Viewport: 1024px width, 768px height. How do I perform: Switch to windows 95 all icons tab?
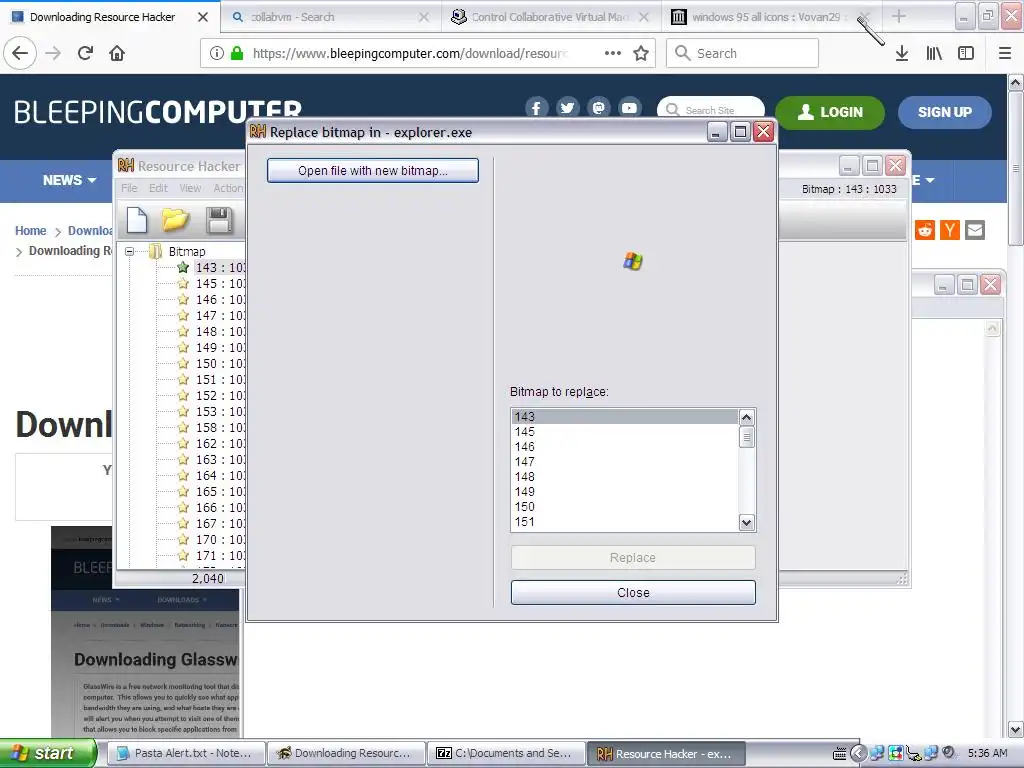click(x=771, y=17)
